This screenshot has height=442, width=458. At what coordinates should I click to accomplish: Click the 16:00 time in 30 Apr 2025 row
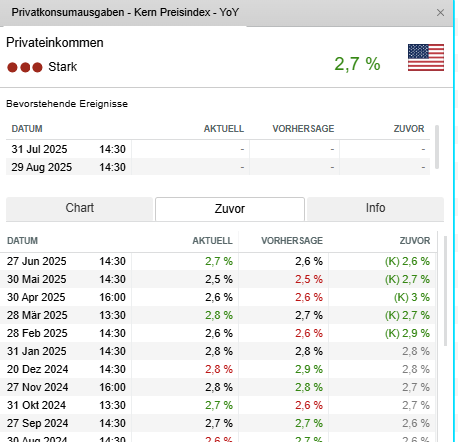pos(112,297)
